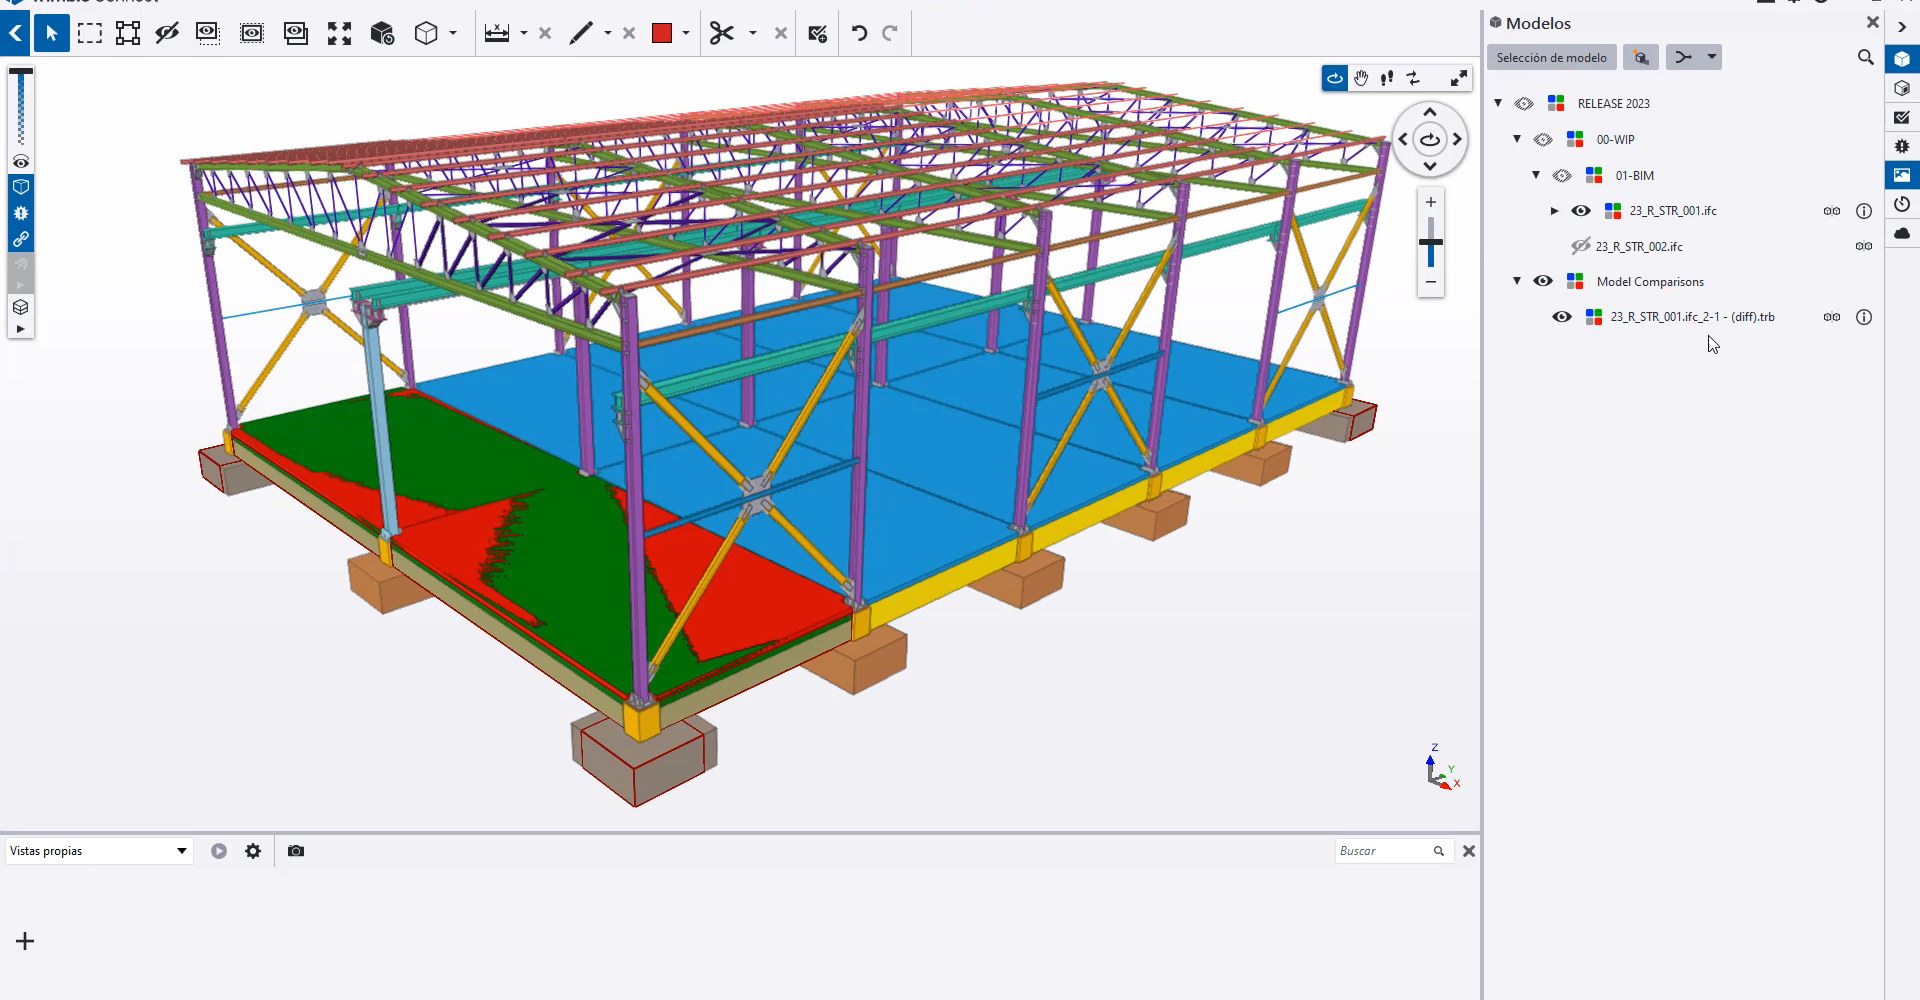Open the Clash burst tab in right sidebar

pyautogui.click(x=1902, y=146)
